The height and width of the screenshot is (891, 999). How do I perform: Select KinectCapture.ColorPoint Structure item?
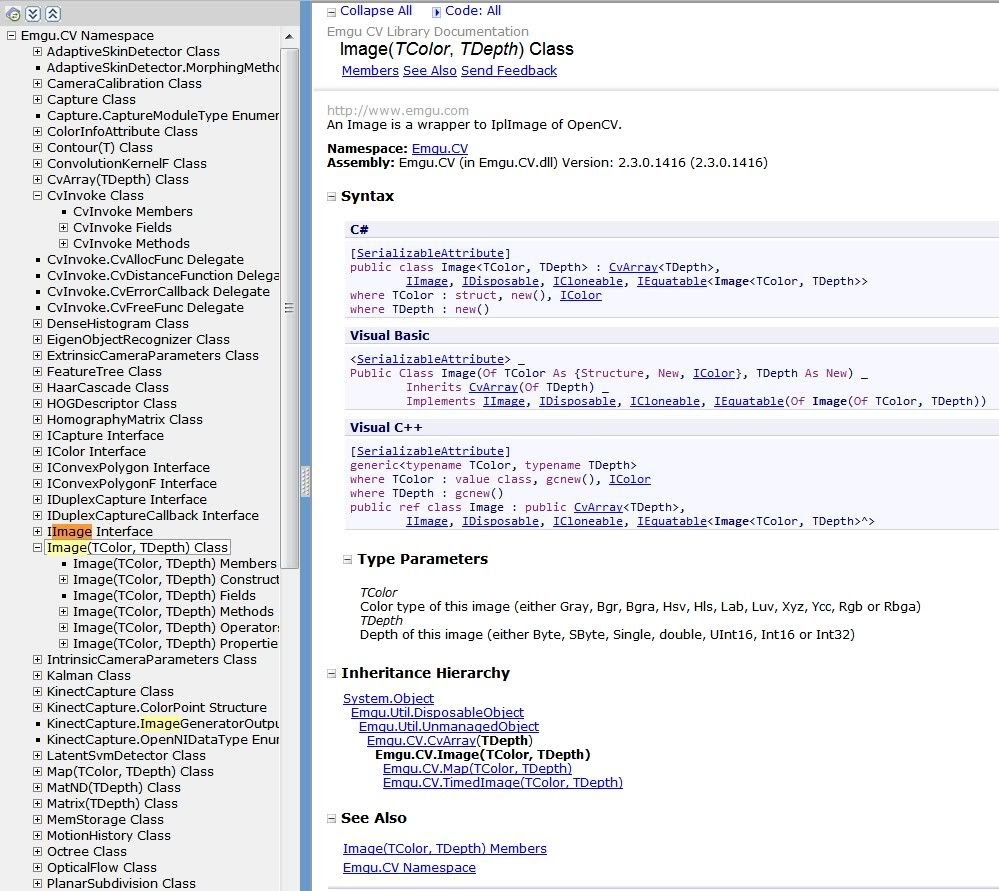(x=157, y=708)
